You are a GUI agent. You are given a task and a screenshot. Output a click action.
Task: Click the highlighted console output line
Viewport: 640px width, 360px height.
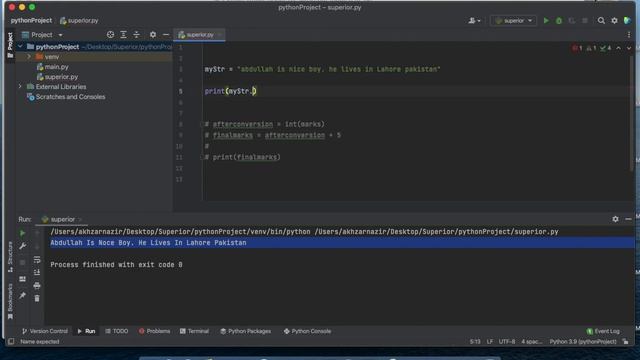[341, 243]
